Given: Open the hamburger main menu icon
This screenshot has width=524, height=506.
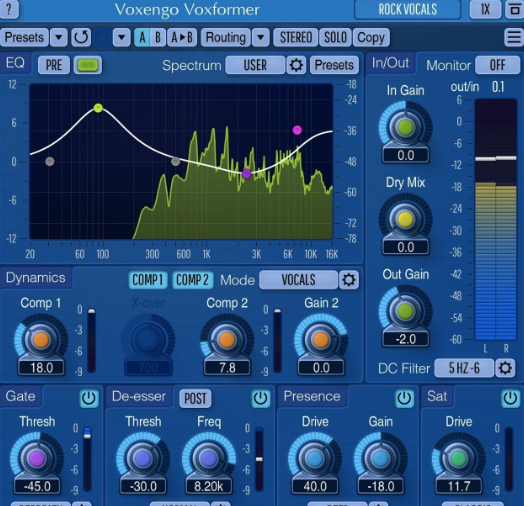Looking at the screenshot, I should (x=514, y=37).
